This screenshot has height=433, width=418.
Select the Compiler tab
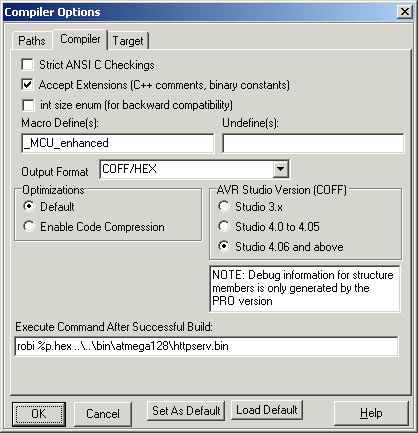(80, 39)
